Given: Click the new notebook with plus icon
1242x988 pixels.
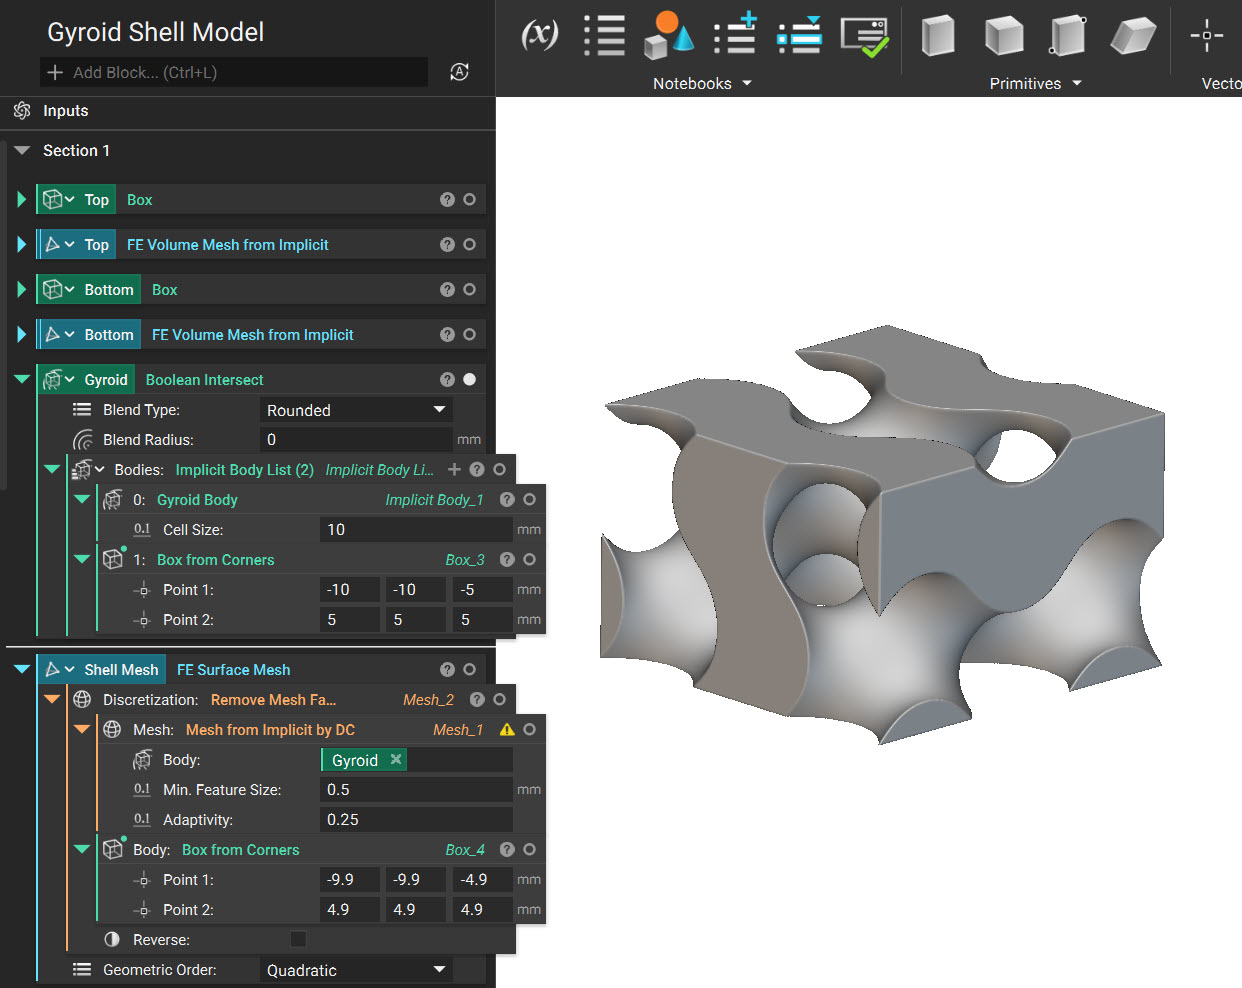Looking at the screenshot, I should 736,35.
